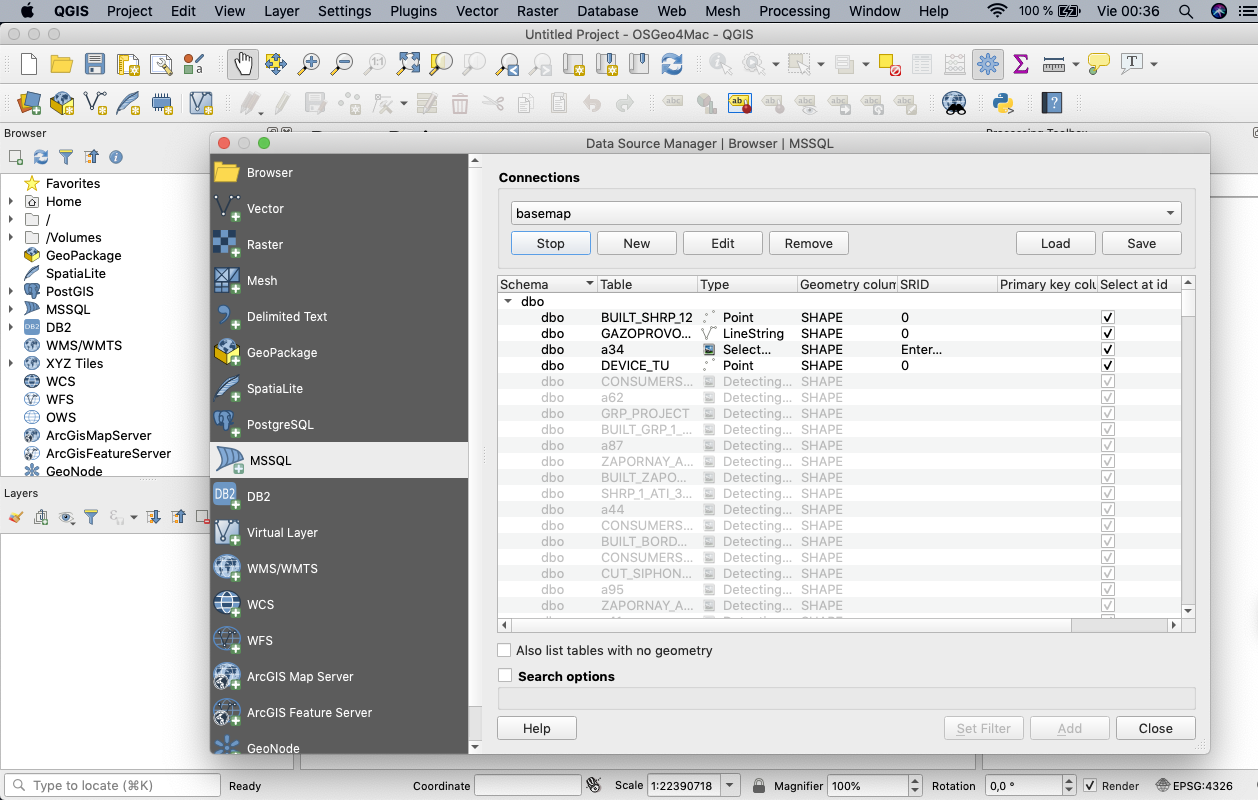Click the Help Contents book icon
This screenshot has height=800, width=1258.
click(1051, 102)
